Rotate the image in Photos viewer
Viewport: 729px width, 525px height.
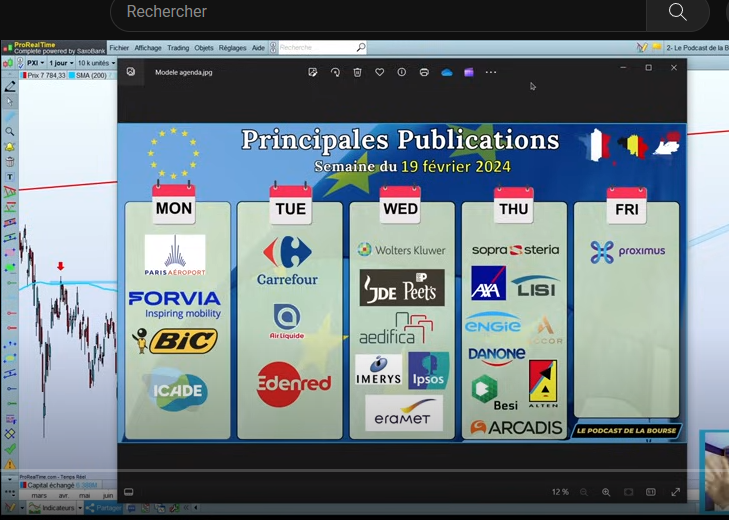(x=335, y=72)
